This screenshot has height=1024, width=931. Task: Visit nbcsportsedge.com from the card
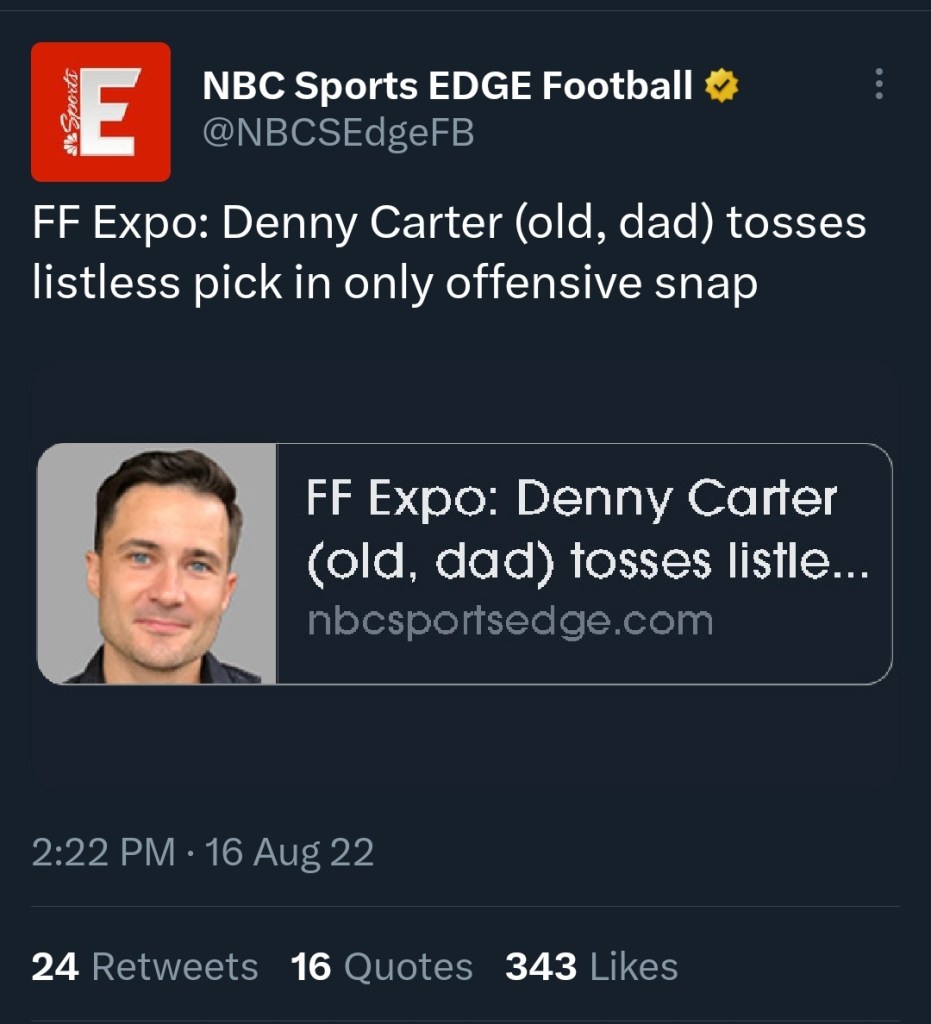[x=510, y=622]
